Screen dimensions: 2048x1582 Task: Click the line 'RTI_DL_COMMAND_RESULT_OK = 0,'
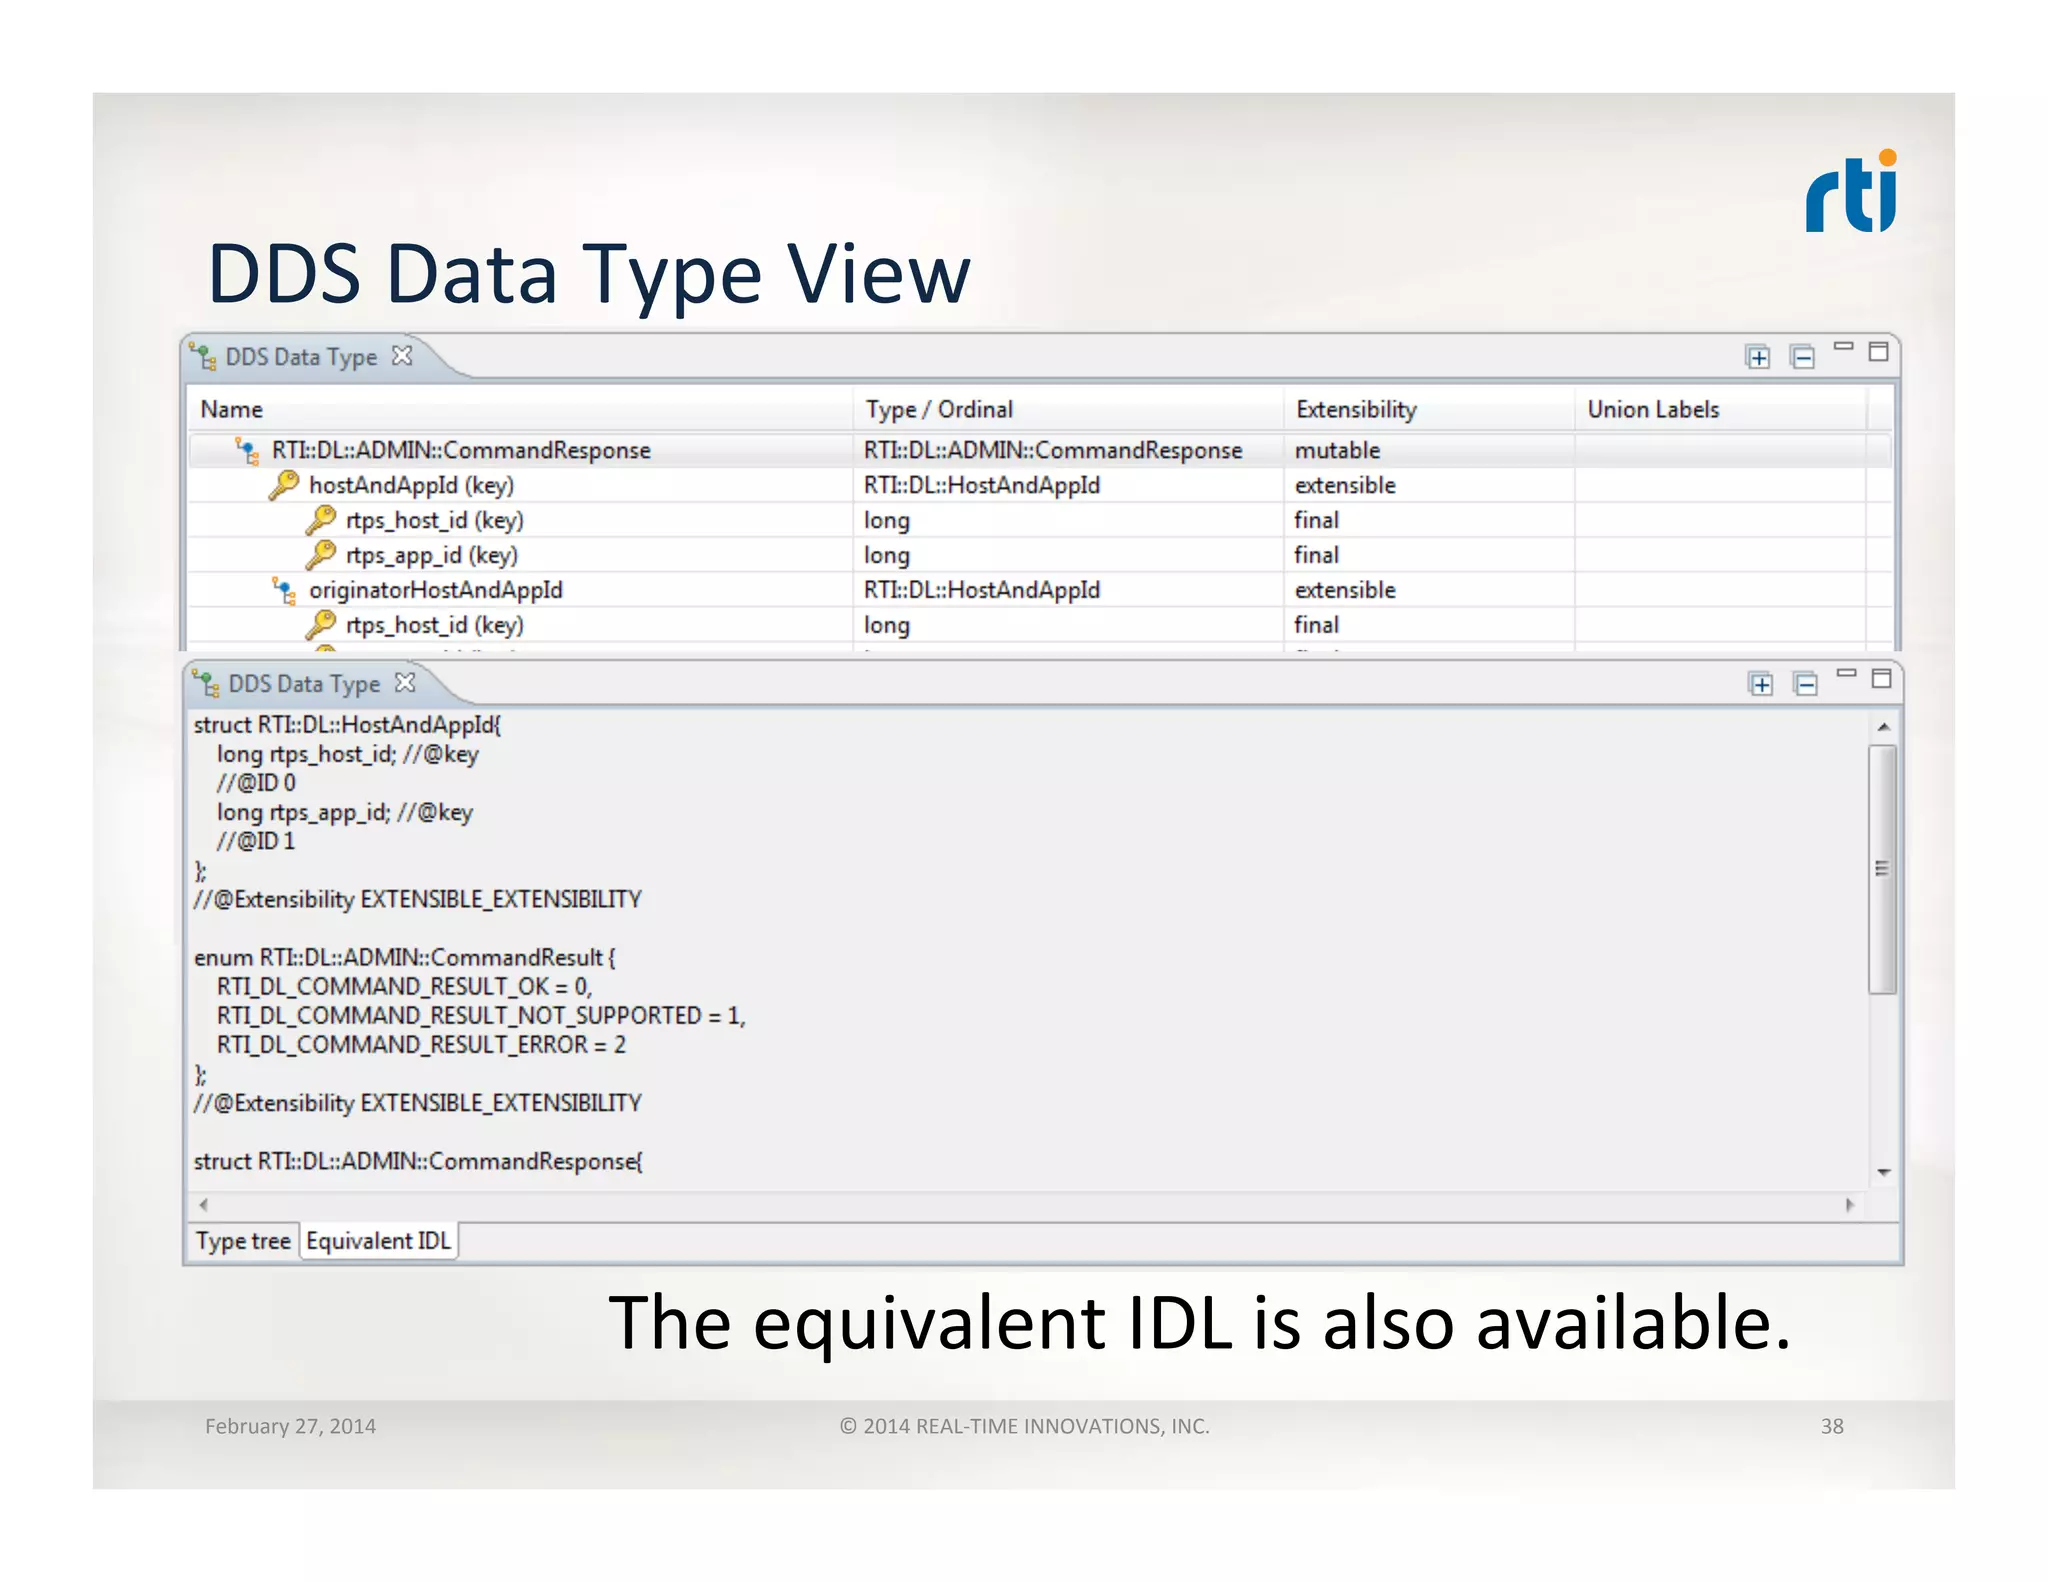(405, 987)
